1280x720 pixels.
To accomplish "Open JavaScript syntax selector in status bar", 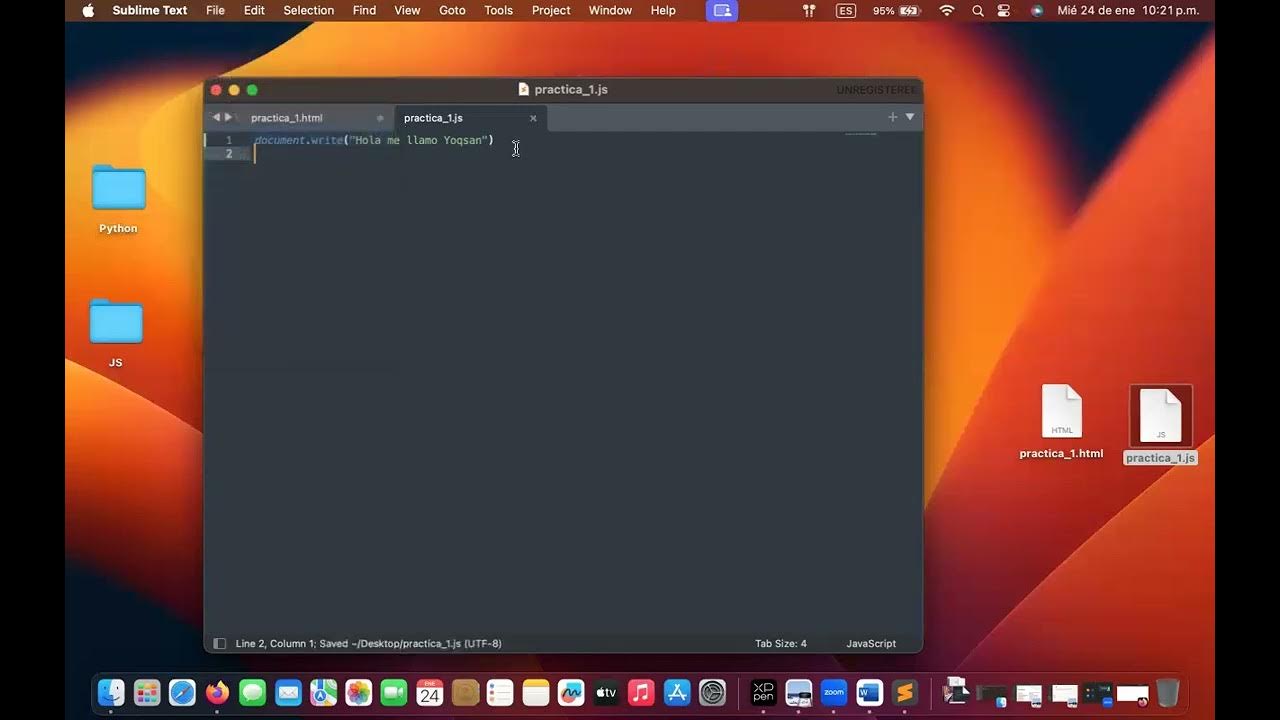I will pos(871,644).
